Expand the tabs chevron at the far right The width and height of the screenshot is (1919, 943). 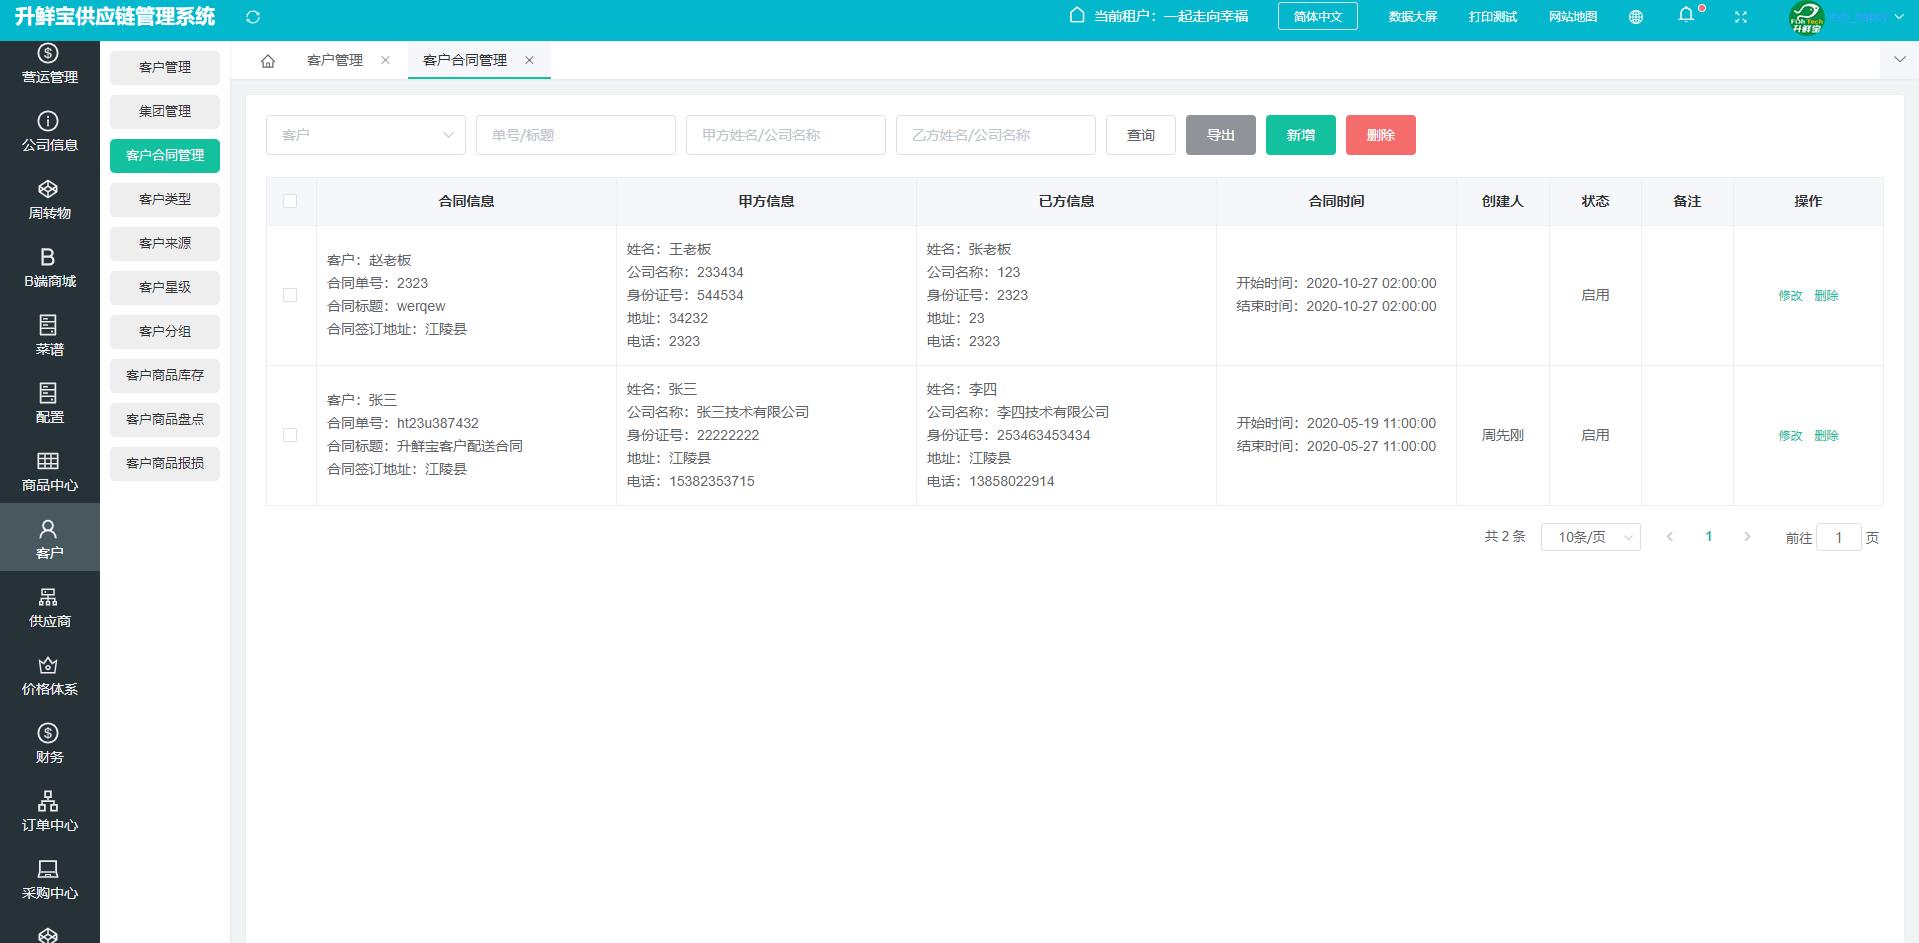1899,60
